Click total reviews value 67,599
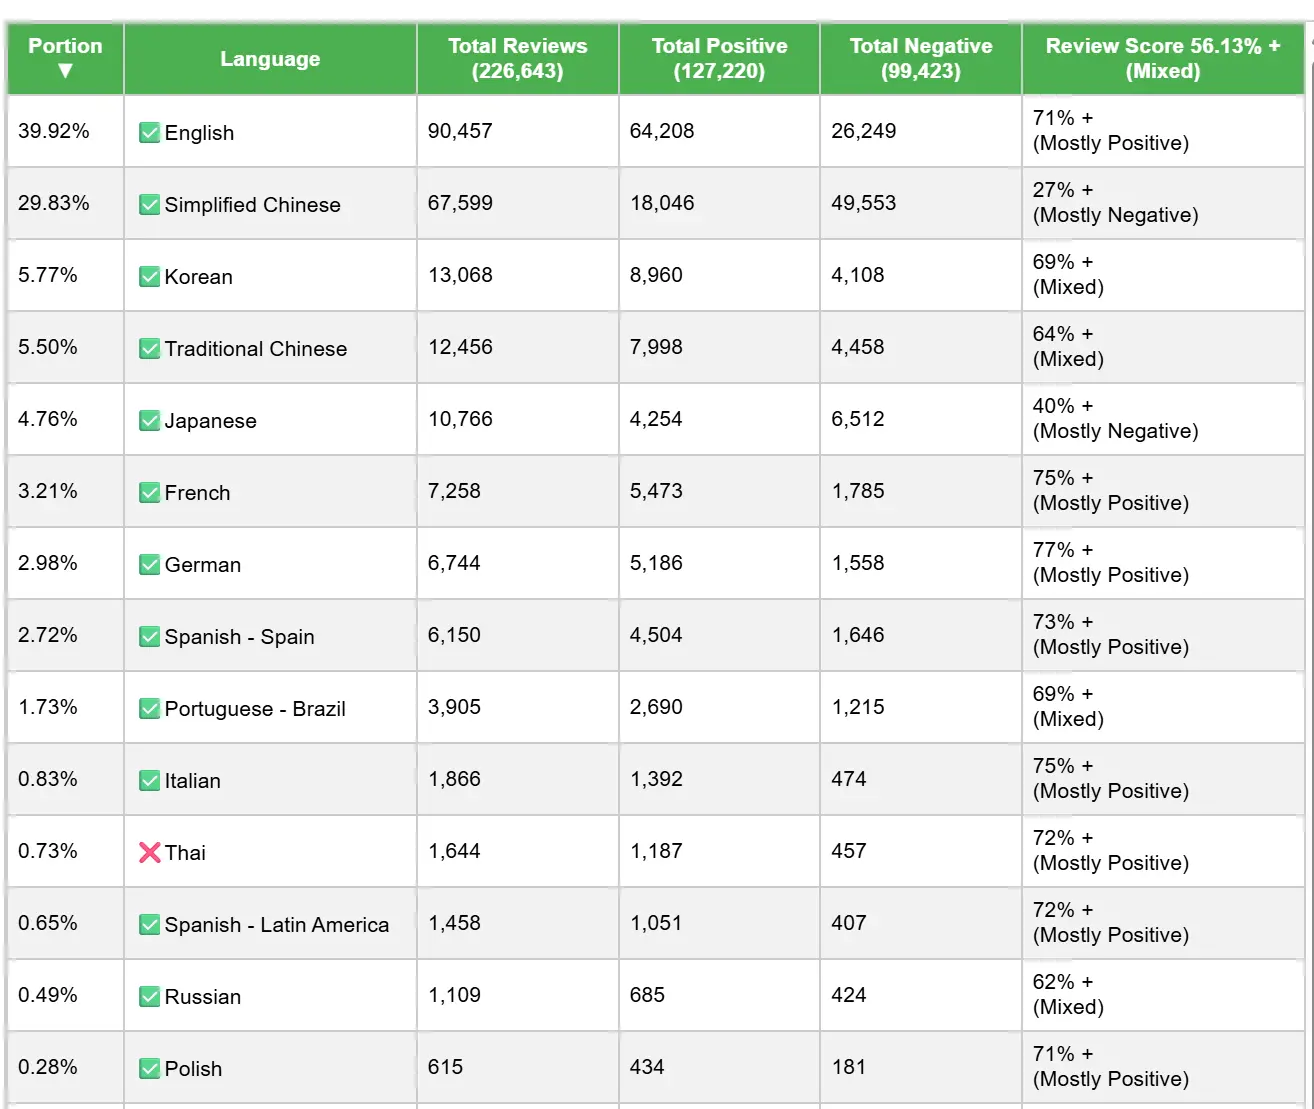Viewport: 1314px width, 1109px height. [460, 203]
